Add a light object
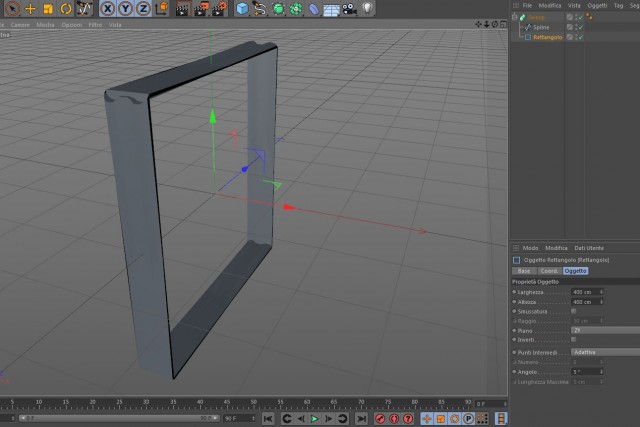The image size is (640, 427). 367,8
